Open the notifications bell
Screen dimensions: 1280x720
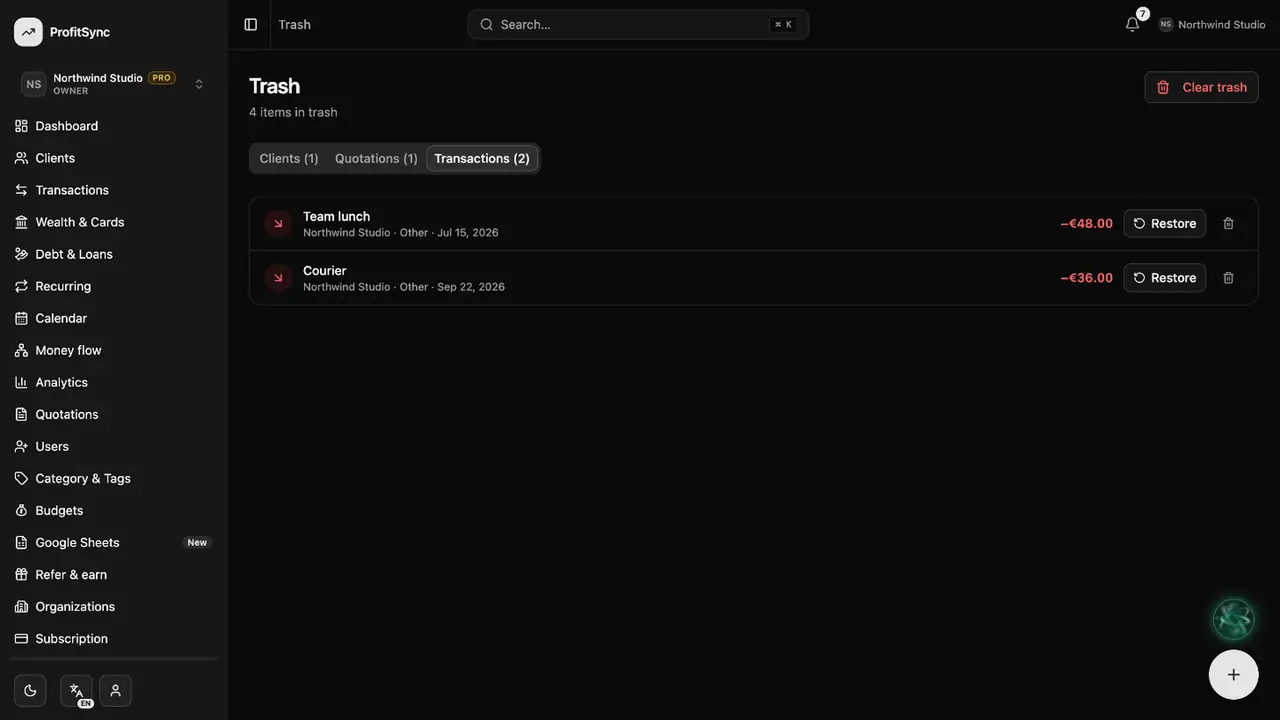[1132, 24]
